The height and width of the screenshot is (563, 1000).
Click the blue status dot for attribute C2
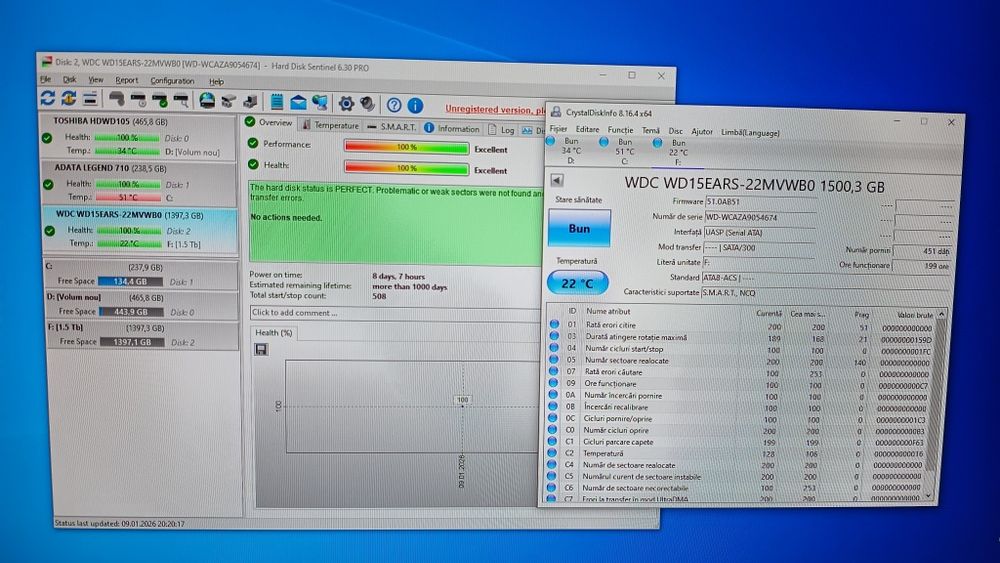coord(552,453)
